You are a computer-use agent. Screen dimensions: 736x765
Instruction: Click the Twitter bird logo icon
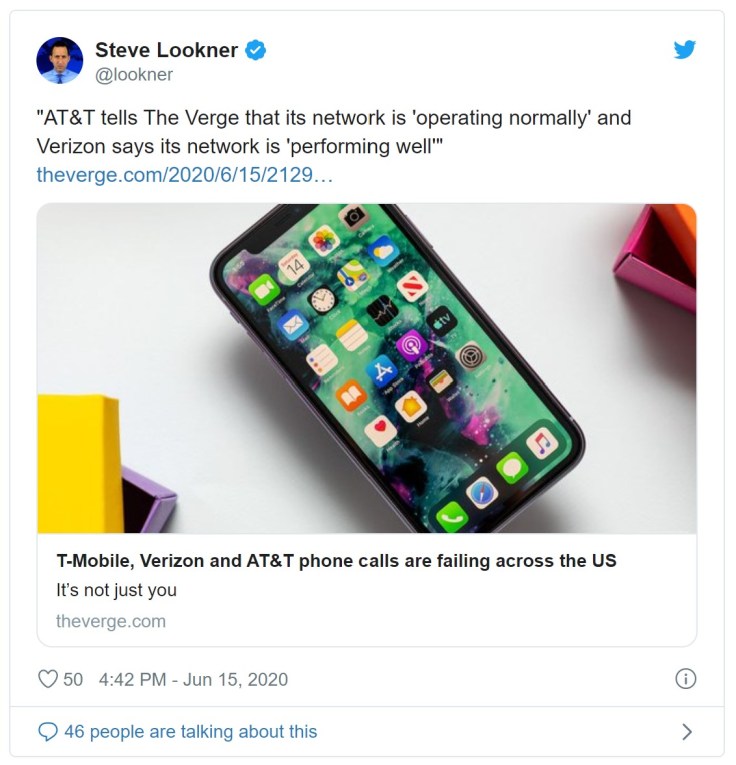pyautogui.click(x=684, y=50)
